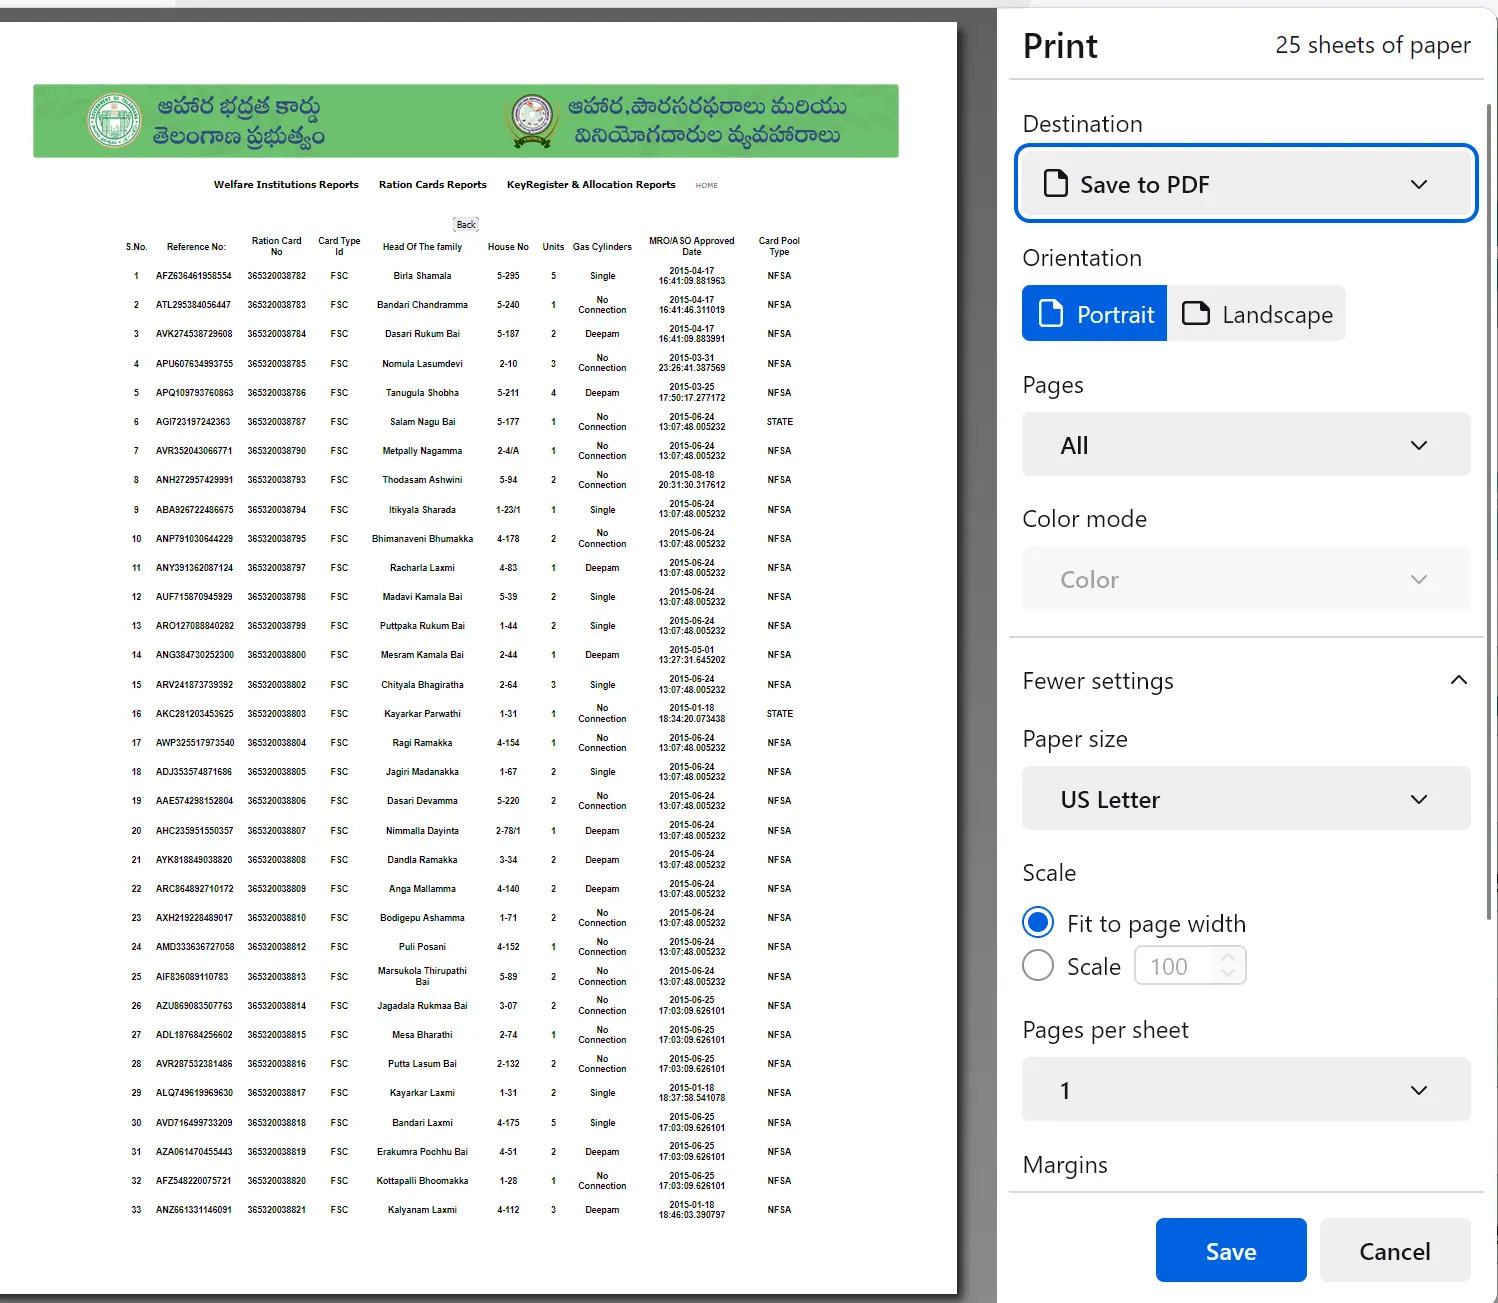Click the name Racharla Laxmi
Image resolution: width=1498 pixels, height=1303 pixels.
(422, 568)
